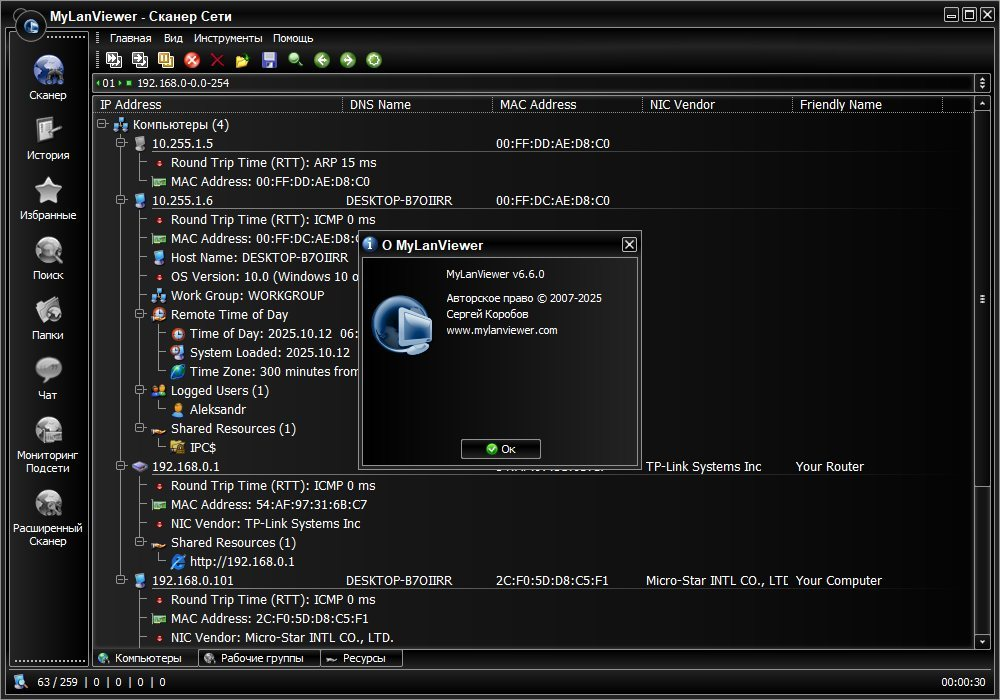Sort by the DNS Name column header
1000x700 pixels.
pyautogui.click(x=417, y=105)
